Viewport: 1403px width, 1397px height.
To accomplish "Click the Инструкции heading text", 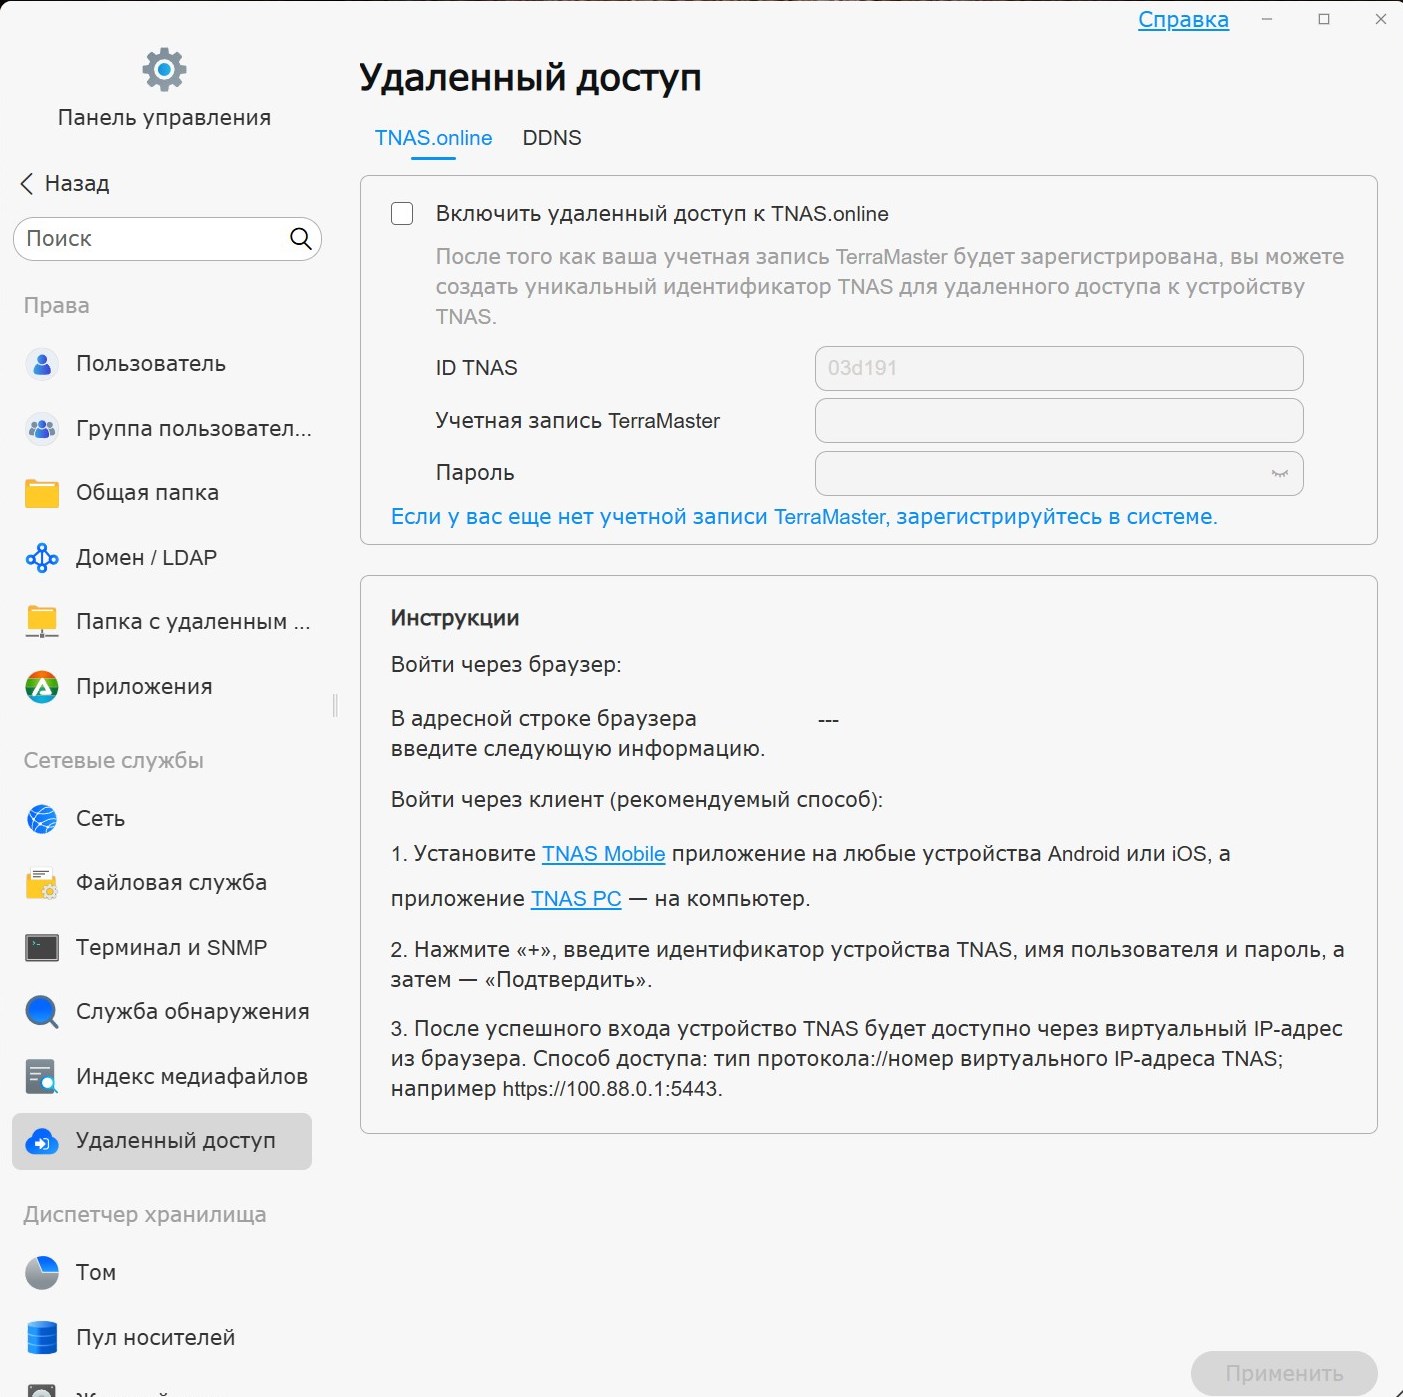I will coord(455,618).
